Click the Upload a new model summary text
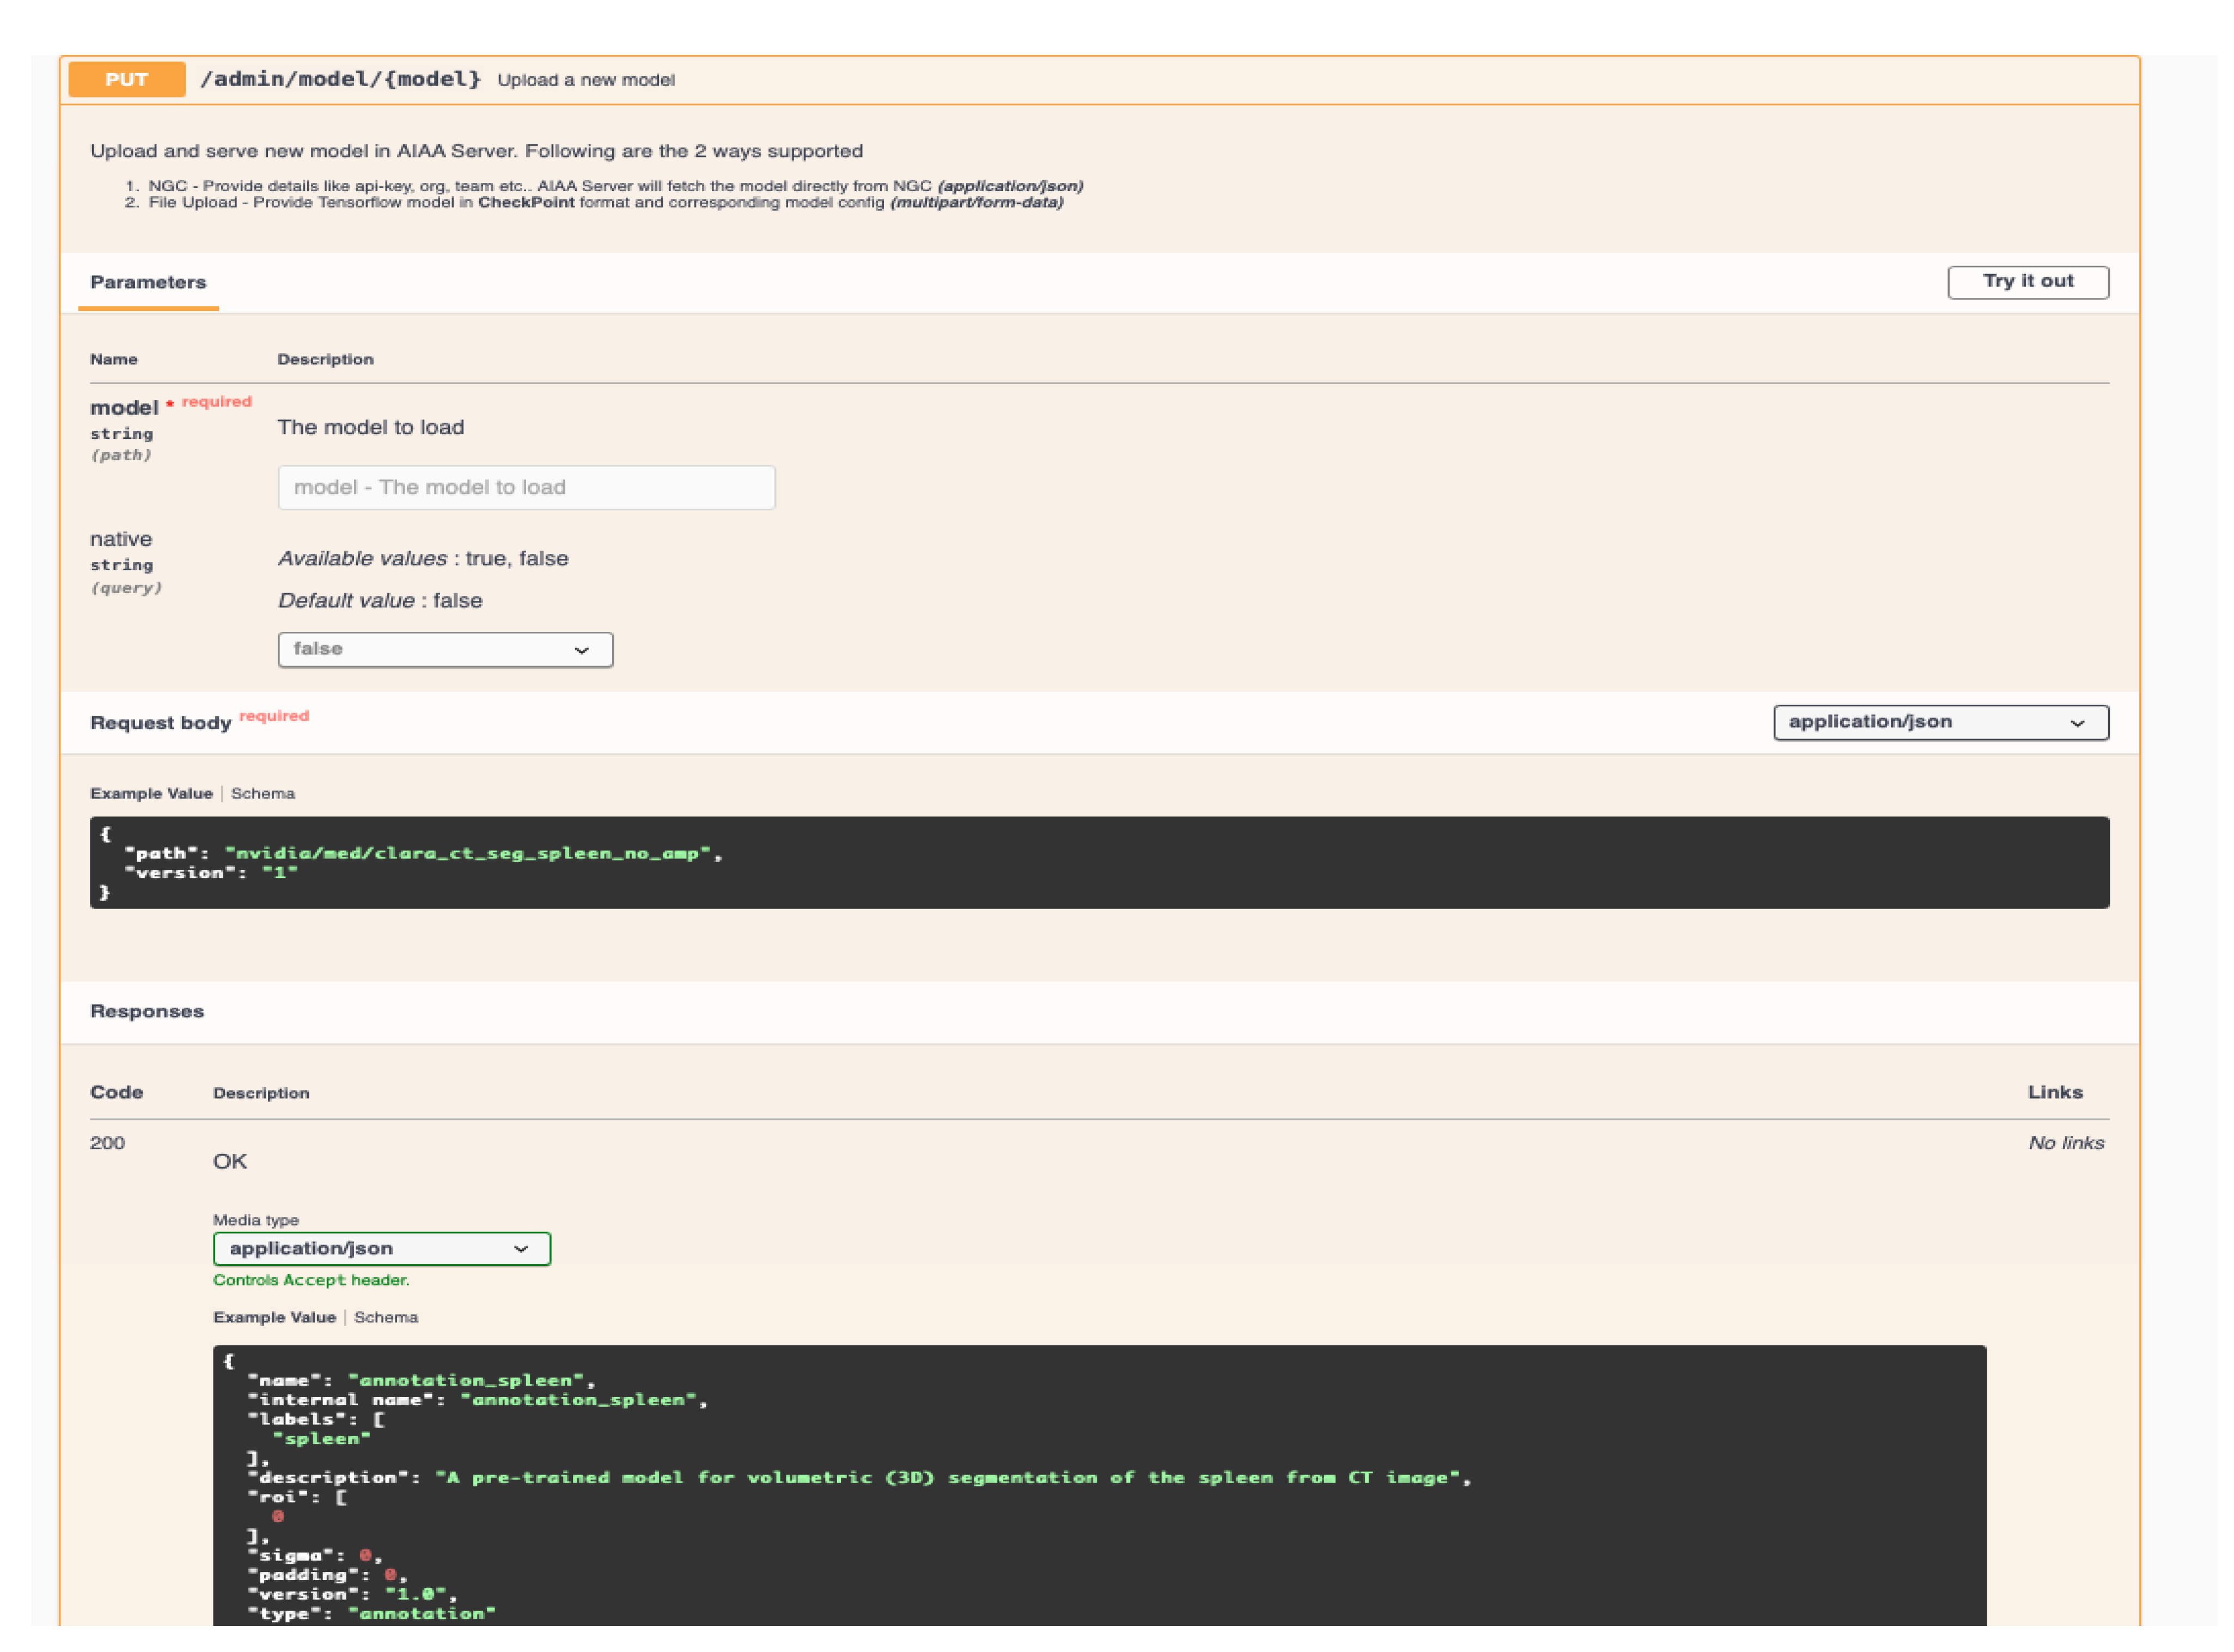Image resolution: width=2234 pixels, height=1652 pixels. [586, 80]
